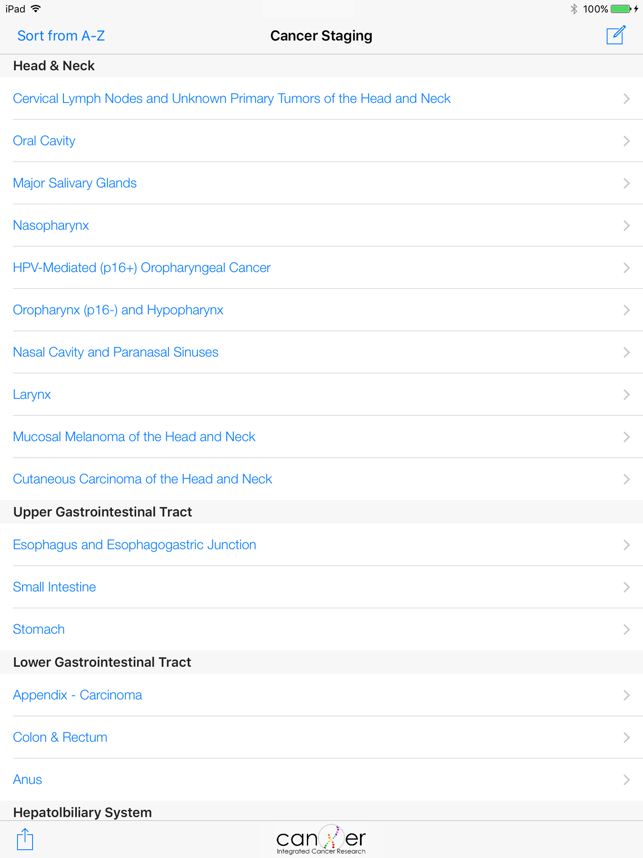Tap the Canxer logo in bottom bar
The width and height of the screenshot is (643, 858).
[x=321, y=840]
